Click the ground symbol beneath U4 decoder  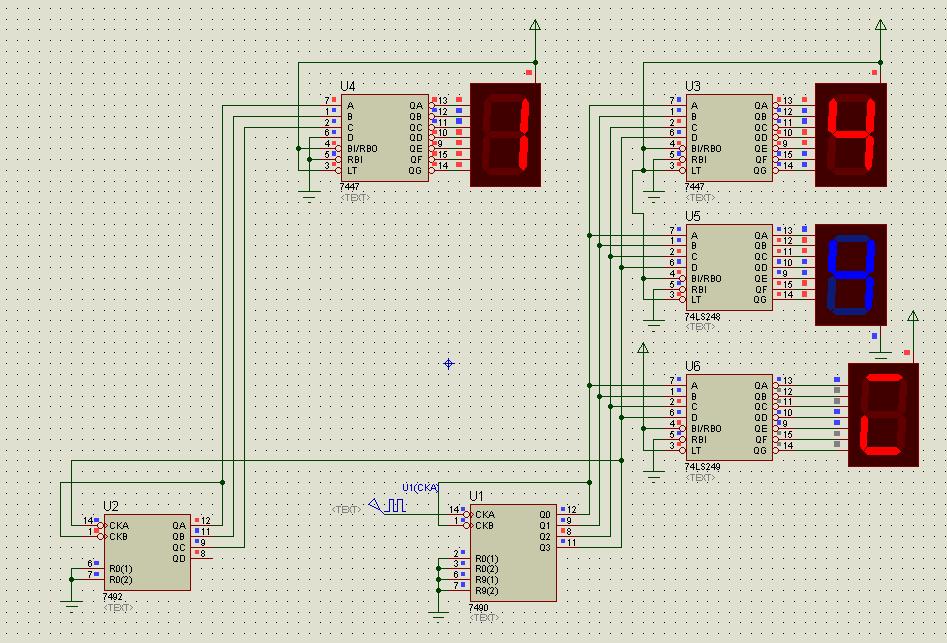click(310, 197)
